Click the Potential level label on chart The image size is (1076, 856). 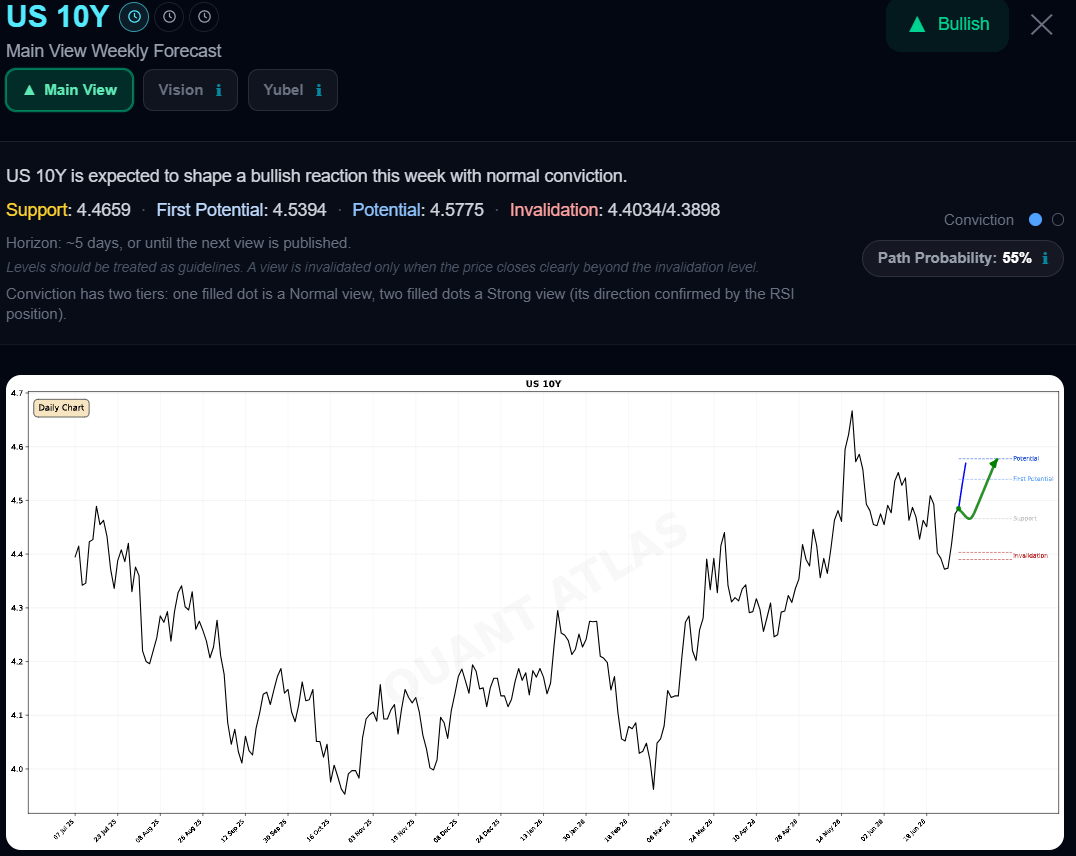[1026, 458]
